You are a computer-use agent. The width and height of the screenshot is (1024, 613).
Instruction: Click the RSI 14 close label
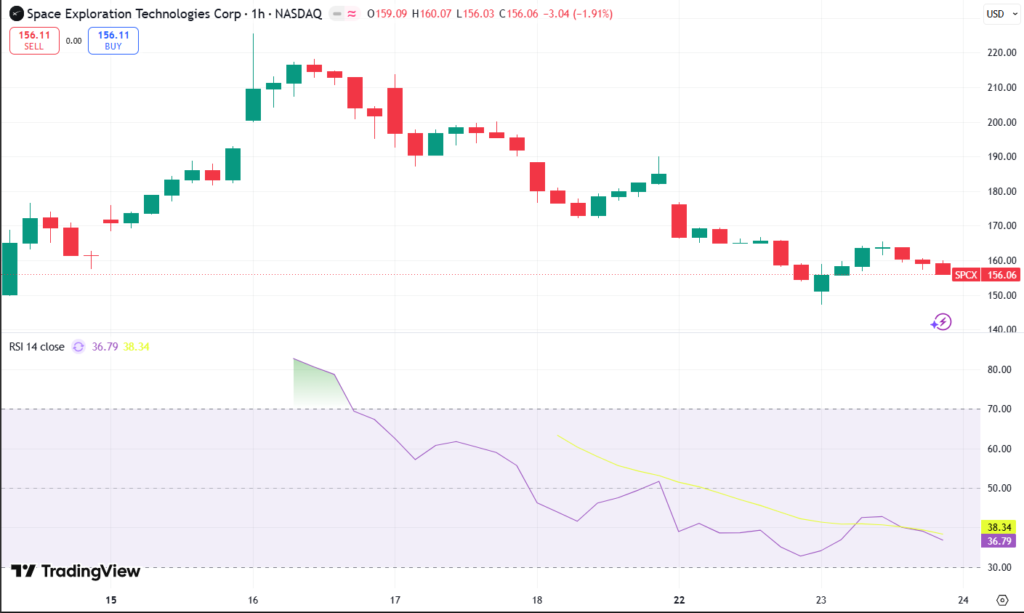coord(37,347)
